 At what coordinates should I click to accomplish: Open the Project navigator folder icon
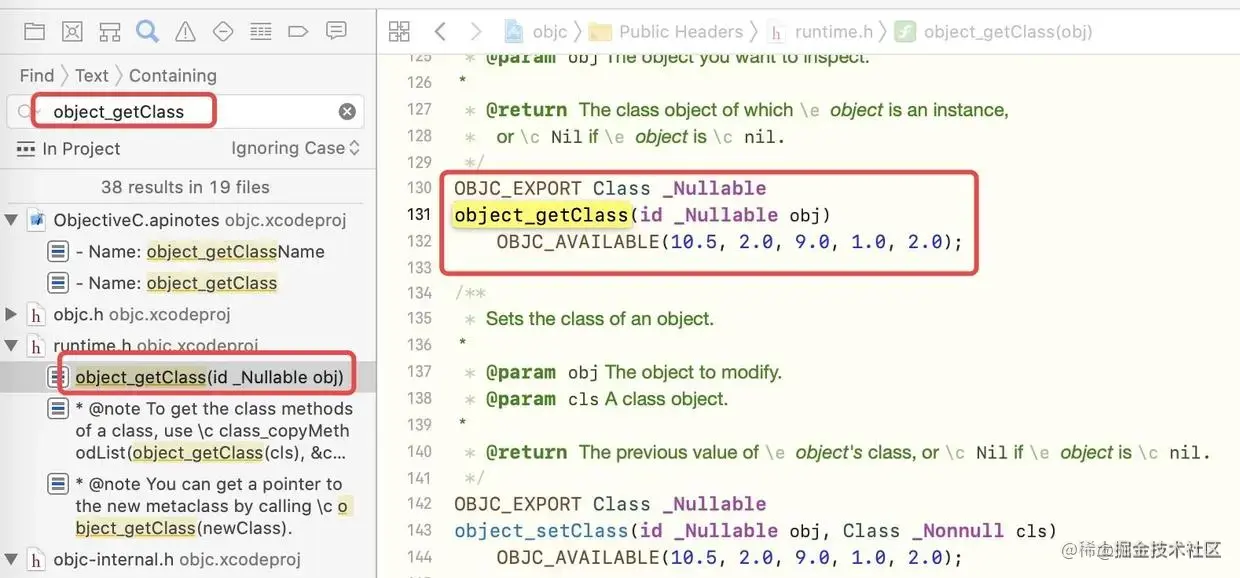(34, 31)
